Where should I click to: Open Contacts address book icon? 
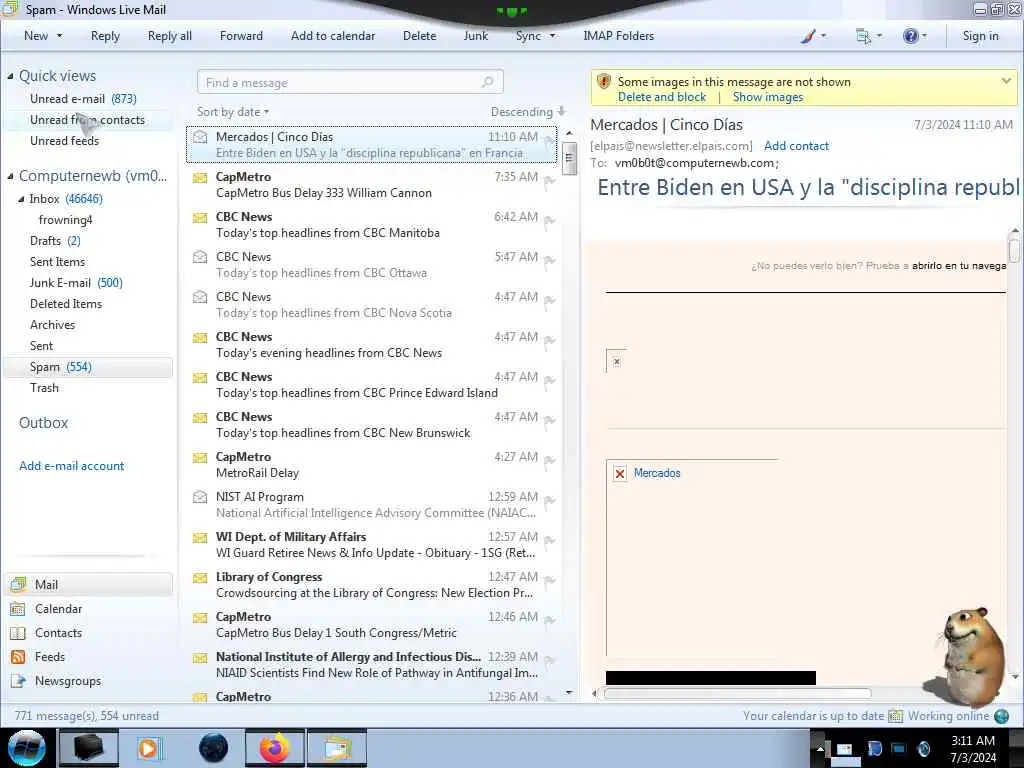pyautogui.click(x=18, y=633)
